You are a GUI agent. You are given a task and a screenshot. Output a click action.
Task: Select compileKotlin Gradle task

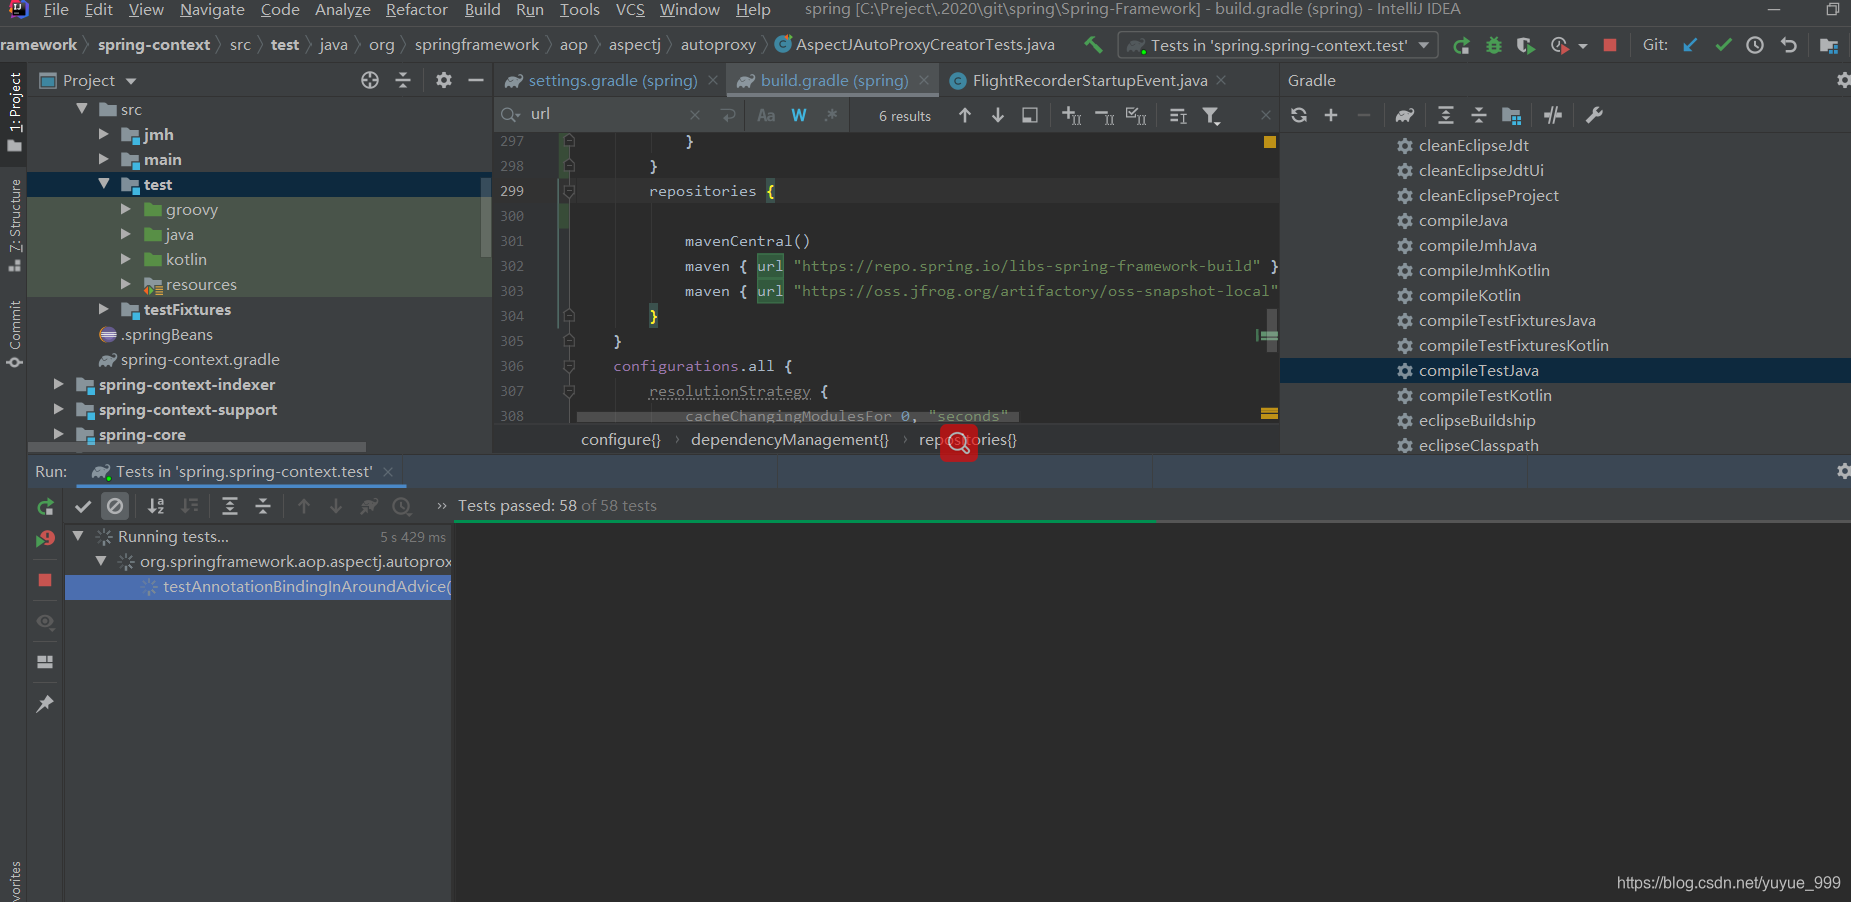point(1469,296)
